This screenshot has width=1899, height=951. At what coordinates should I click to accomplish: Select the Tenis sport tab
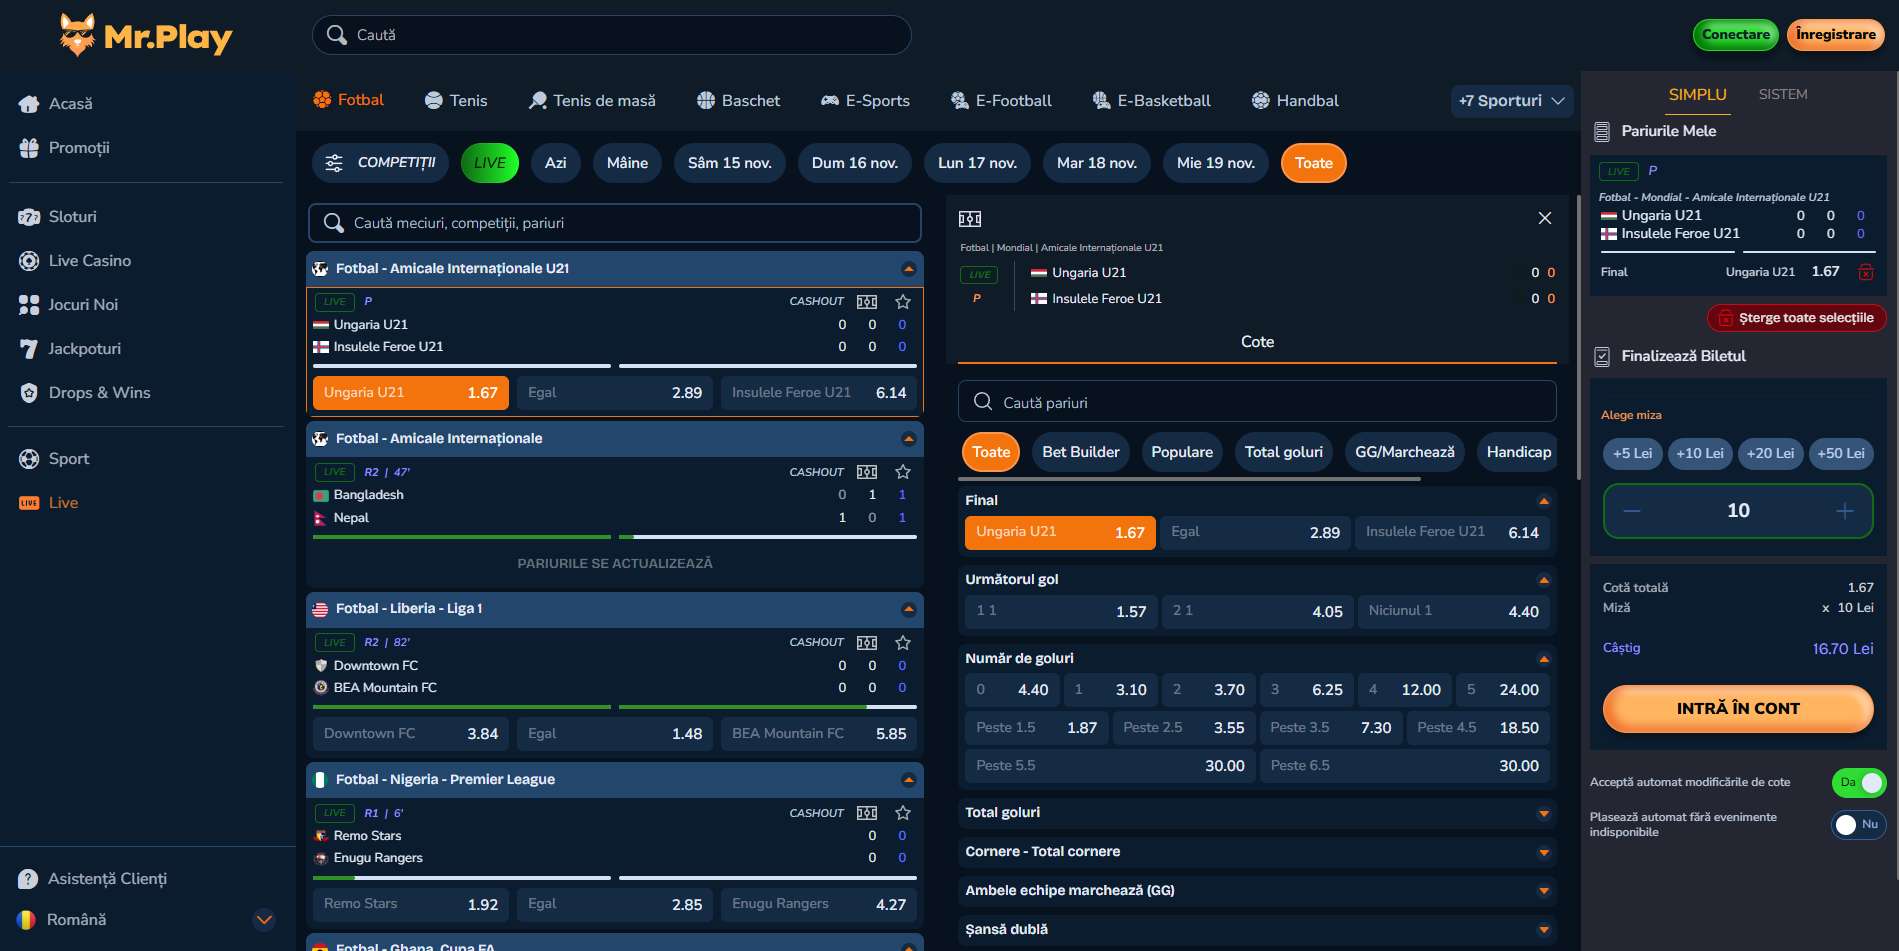[x=456, y=101]
